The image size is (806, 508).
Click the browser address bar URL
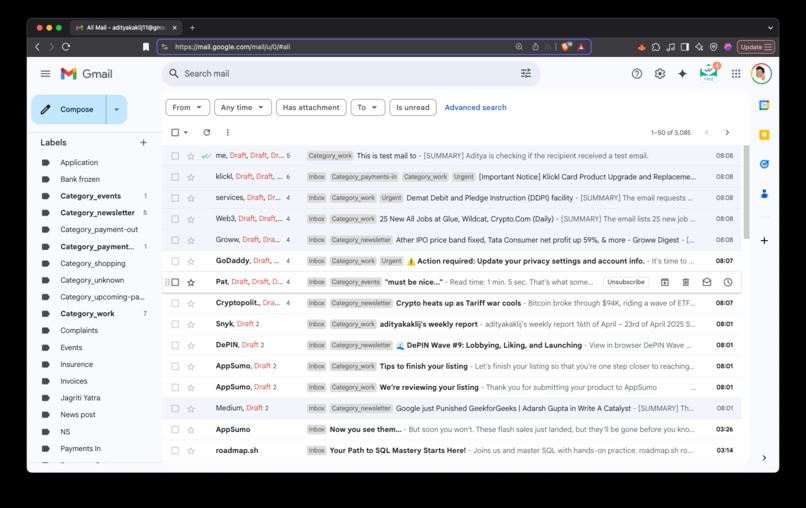pyautogui.click(x=232, y=47)
